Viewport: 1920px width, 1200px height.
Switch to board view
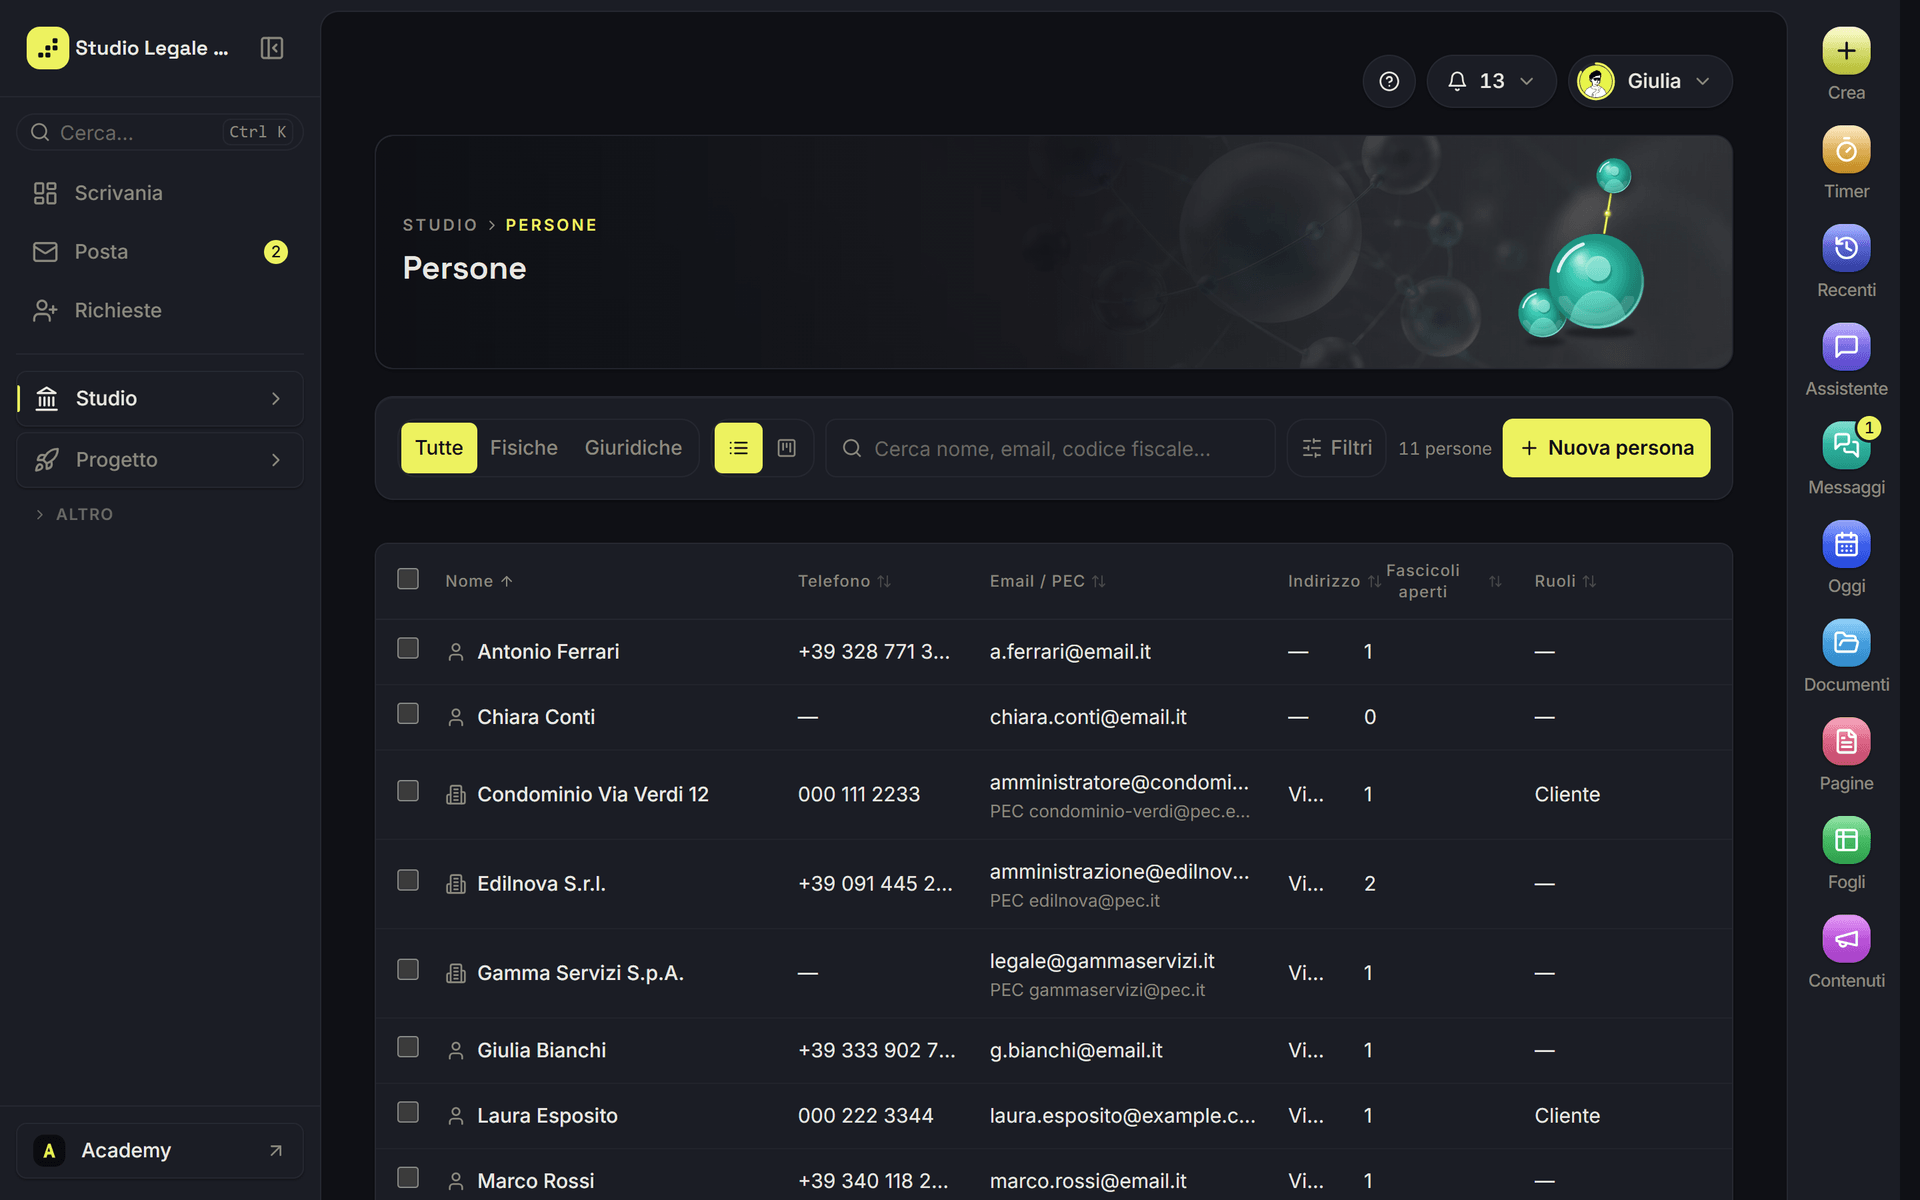click(x=787, y=448)
